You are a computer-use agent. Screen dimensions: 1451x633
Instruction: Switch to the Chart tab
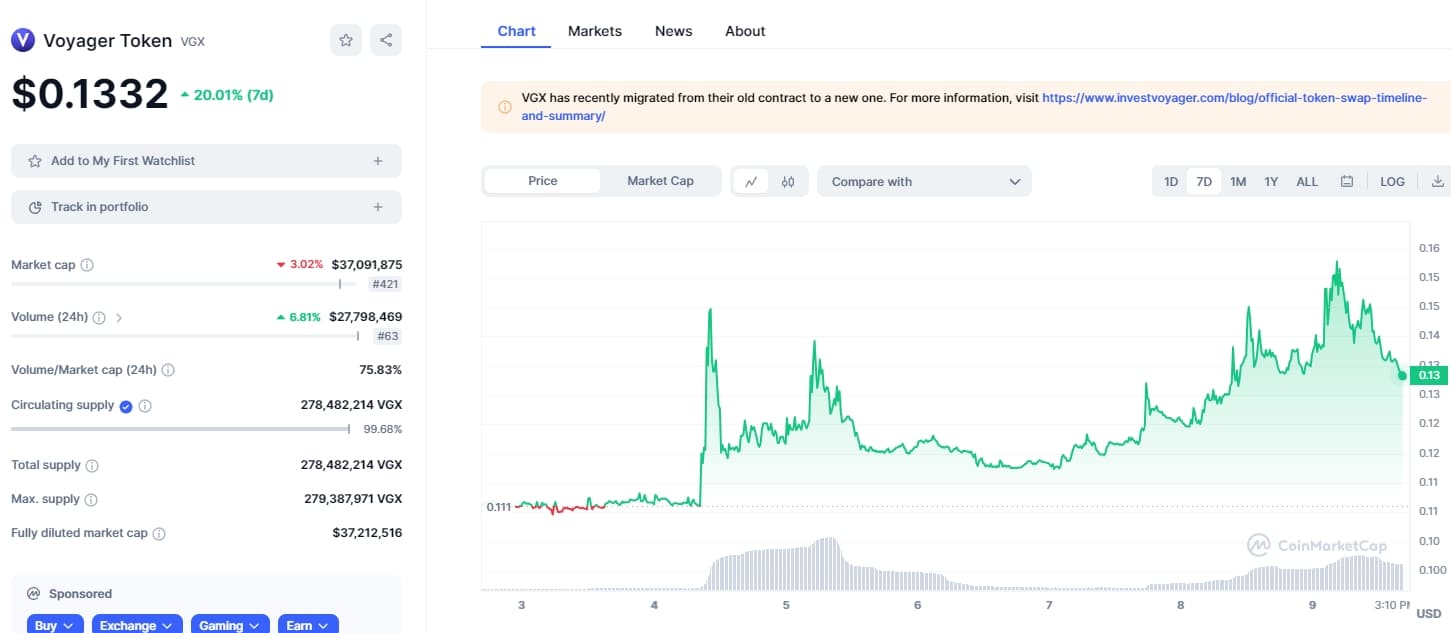516,31
